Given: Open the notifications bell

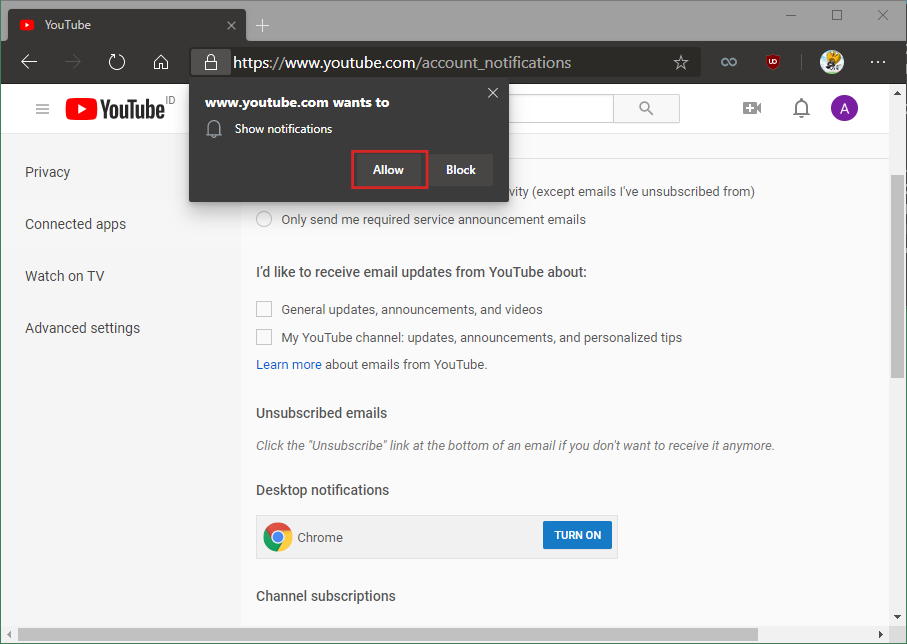Looking at the screenshot, I should (801, 109).
